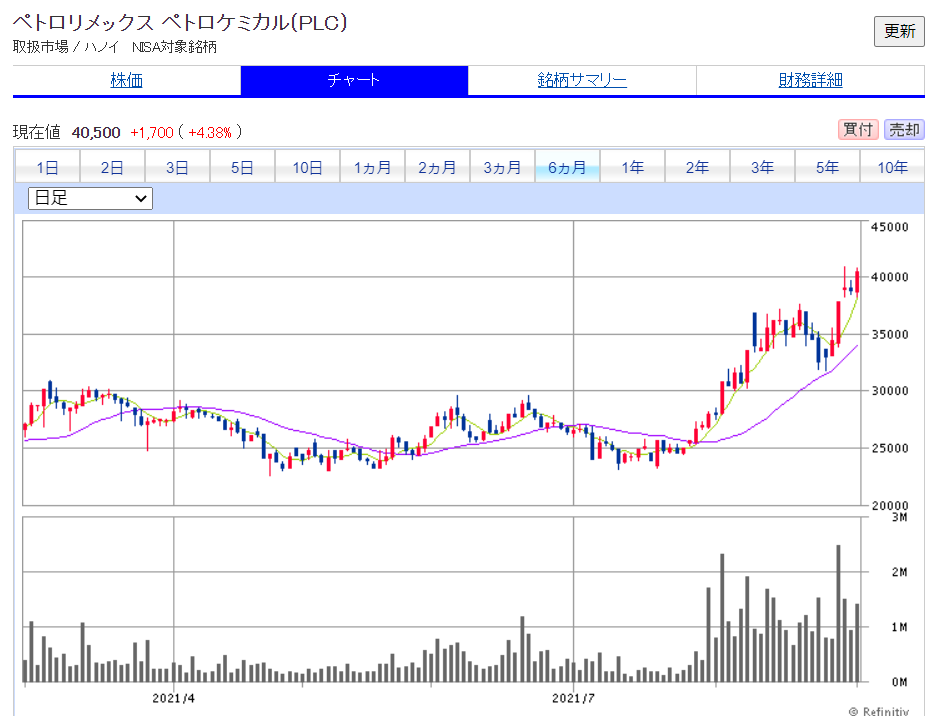Click the 取扱市場 / ハノイ market text

[x=66, y=46]
